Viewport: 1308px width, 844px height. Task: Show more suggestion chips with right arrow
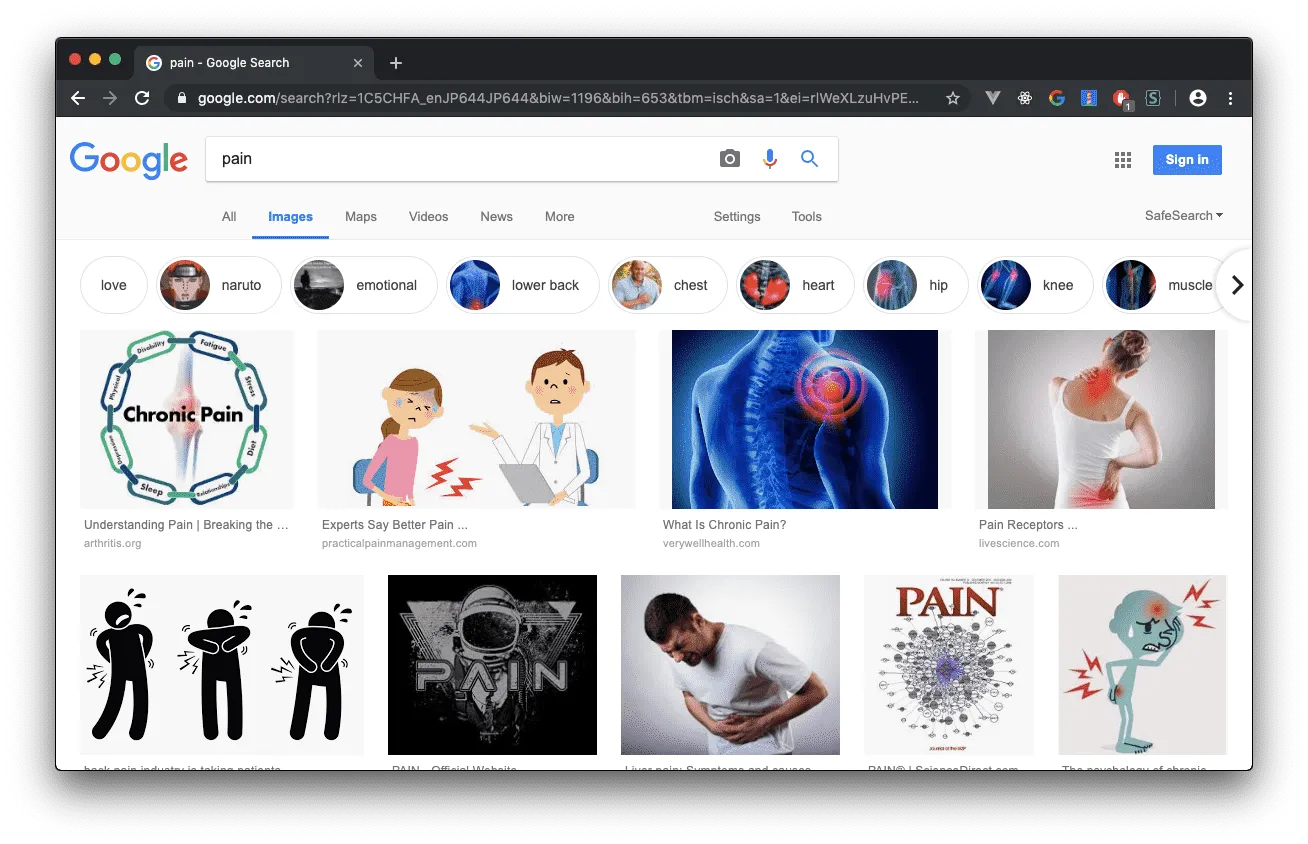(x=1237, y=285)
